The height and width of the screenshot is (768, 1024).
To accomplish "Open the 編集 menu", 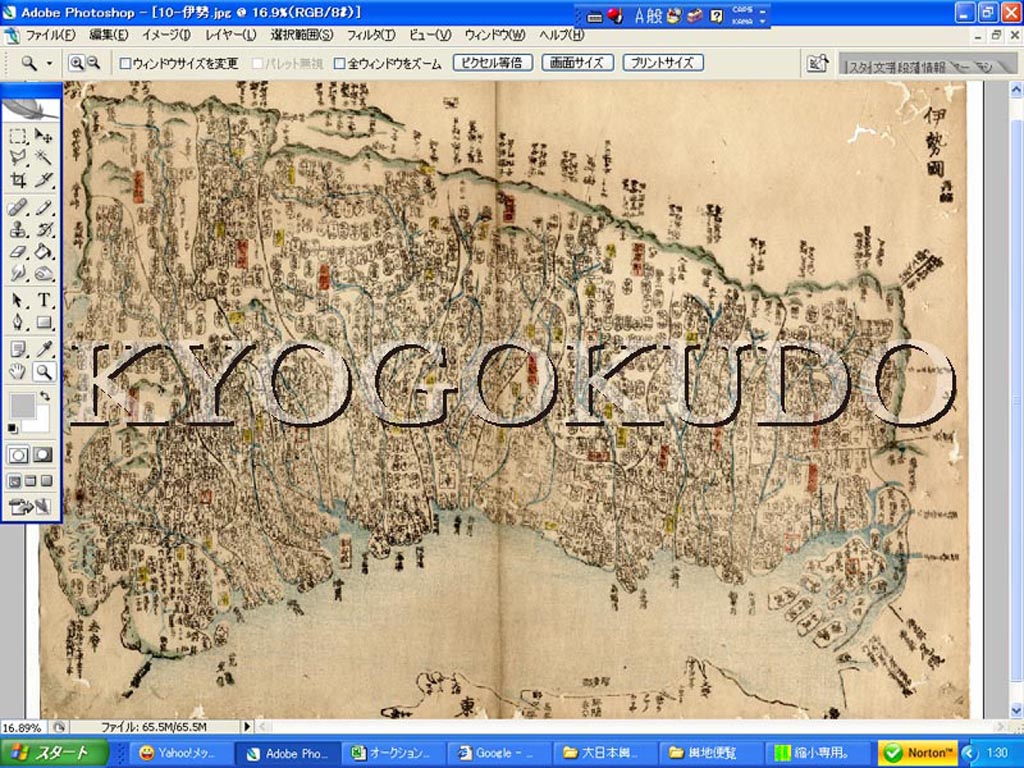I will pos(108,35).
